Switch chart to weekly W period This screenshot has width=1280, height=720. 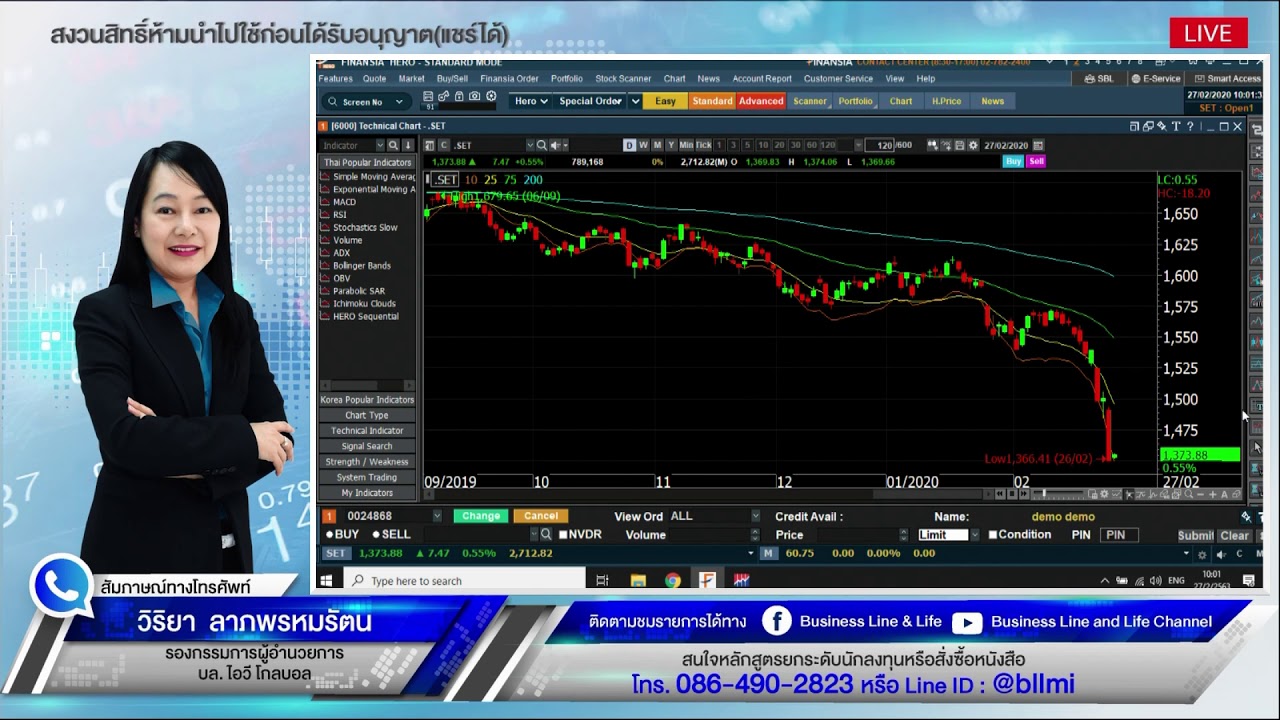(643, 145)
